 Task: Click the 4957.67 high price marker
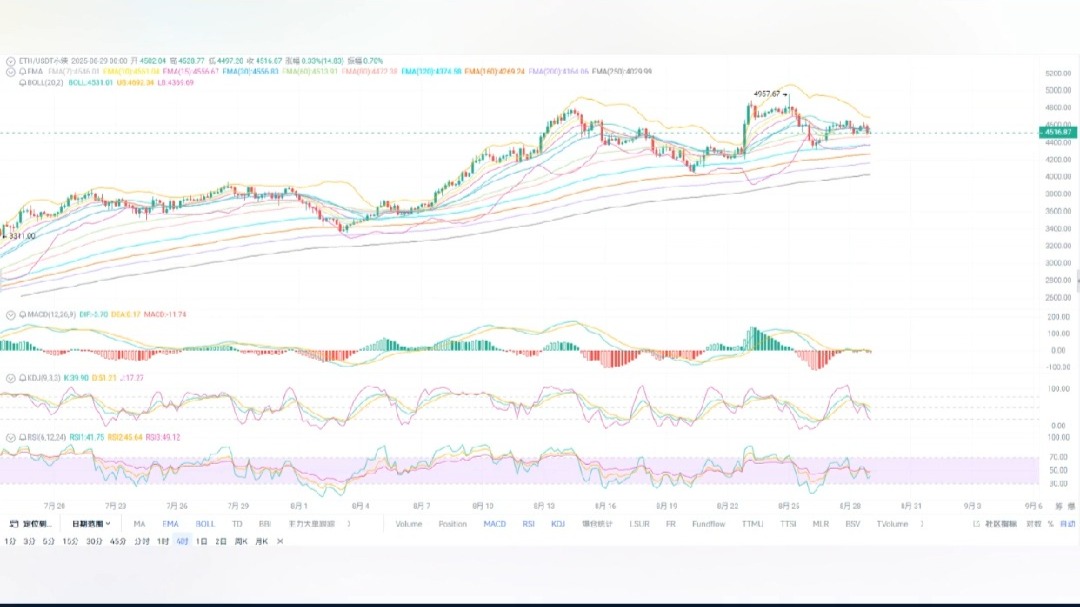(x=769, y=94)
